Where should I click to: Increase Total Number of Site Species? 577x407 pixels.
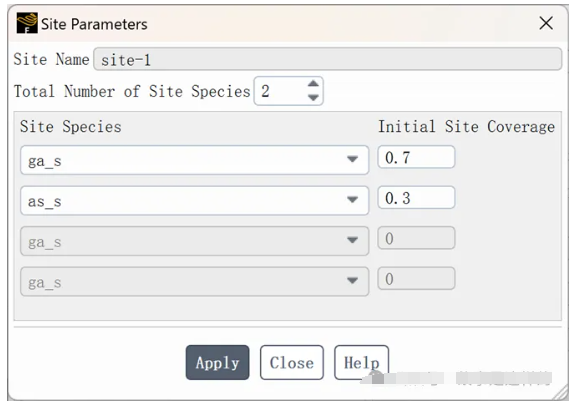tap(313, 84)
